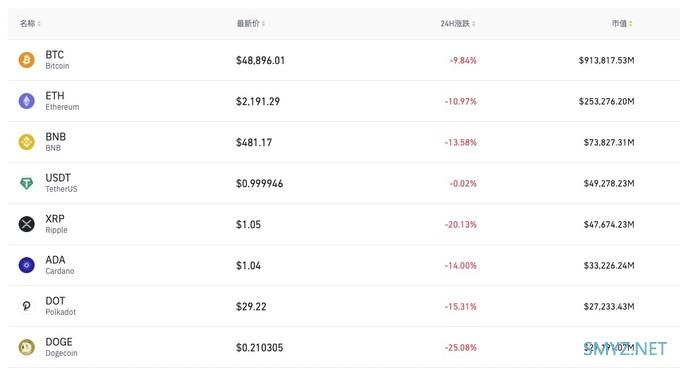This screenshot has height=368, width=680.
Task: Select the Polkadot logo icon
Action: coord(26,306)
